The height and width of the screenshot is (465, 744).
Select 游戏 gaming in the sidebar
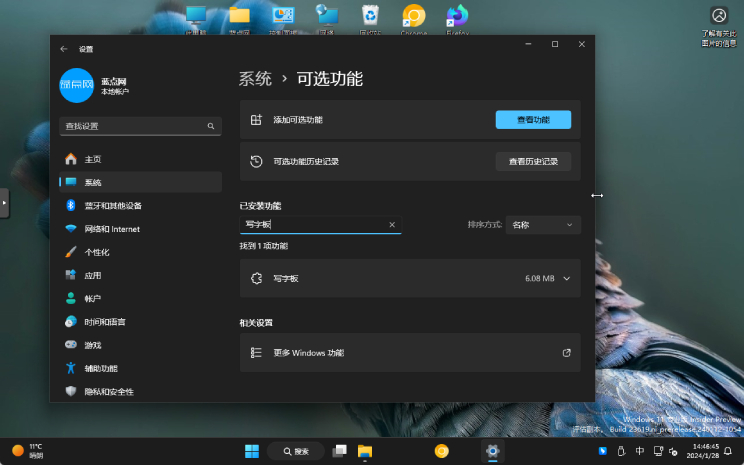[92, 345]
